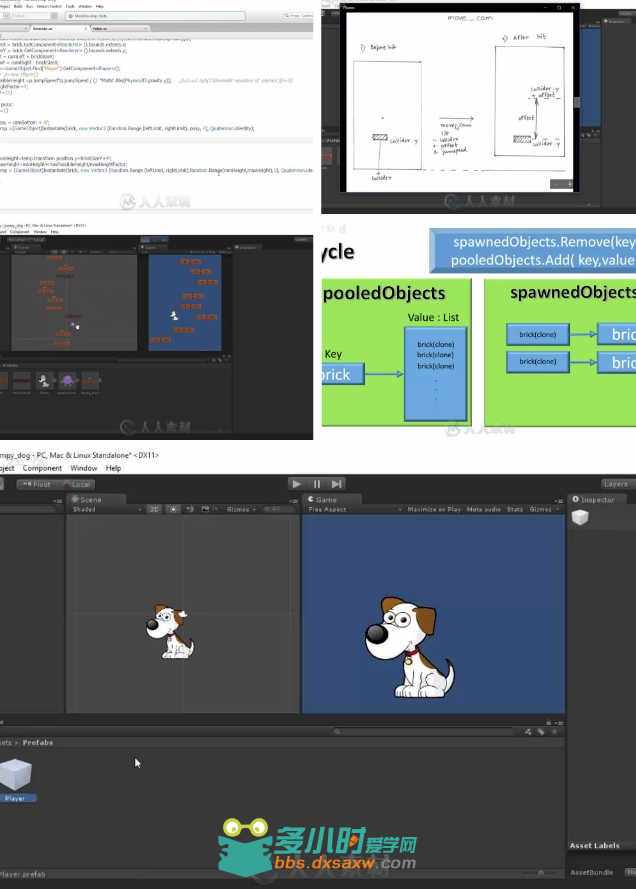This screenshot has height=889, width=636.
Task: Click the spawnedObjects heading on slide
Action: pyautogui.click(x=573, y=293)
